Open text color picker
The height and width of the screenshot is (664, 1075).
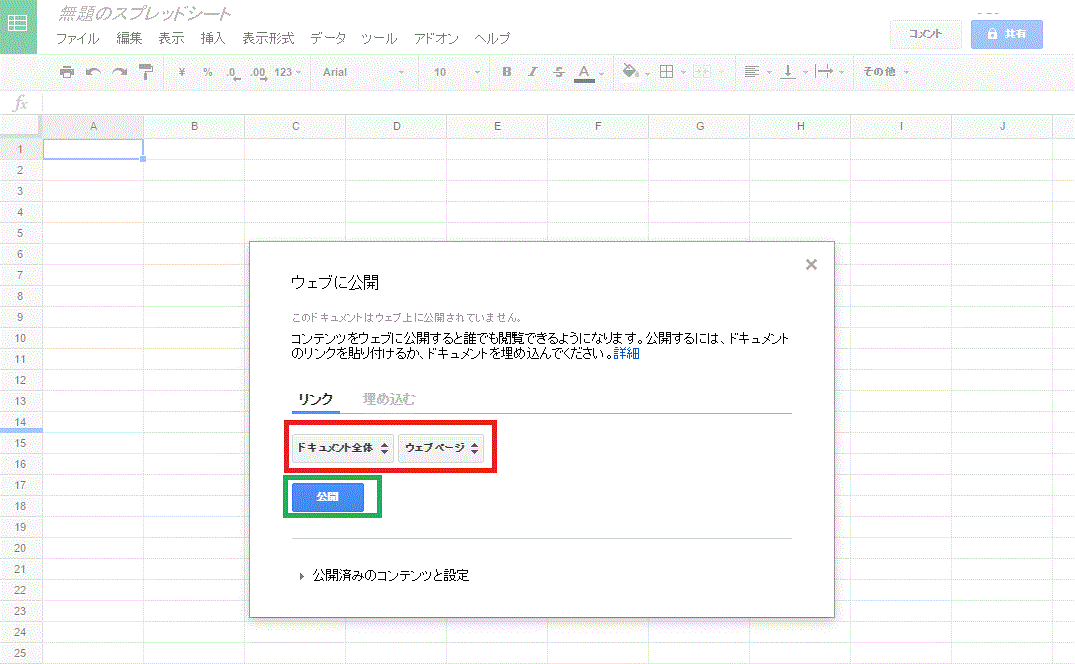coord(584,73)
